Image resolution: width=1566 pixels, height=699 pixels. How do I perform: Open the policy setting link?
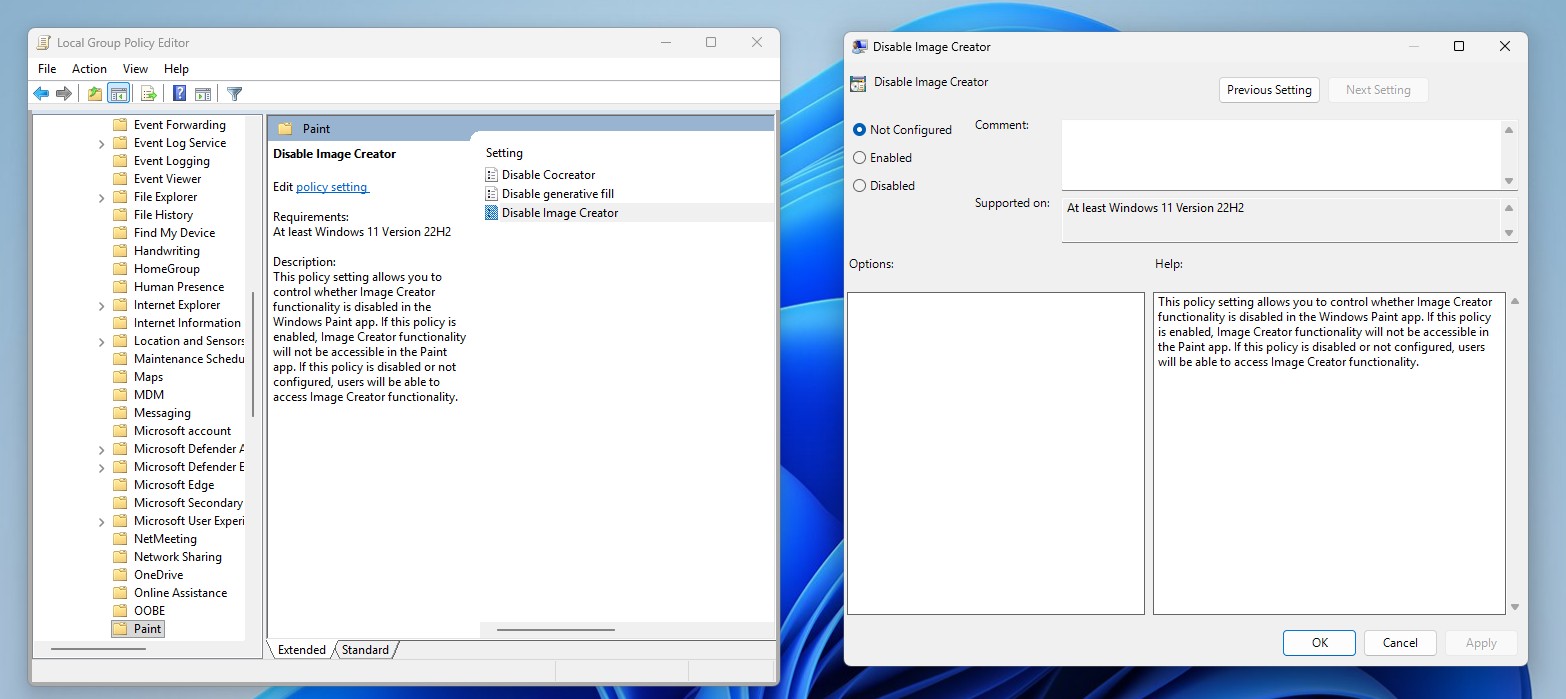[332, 186]
